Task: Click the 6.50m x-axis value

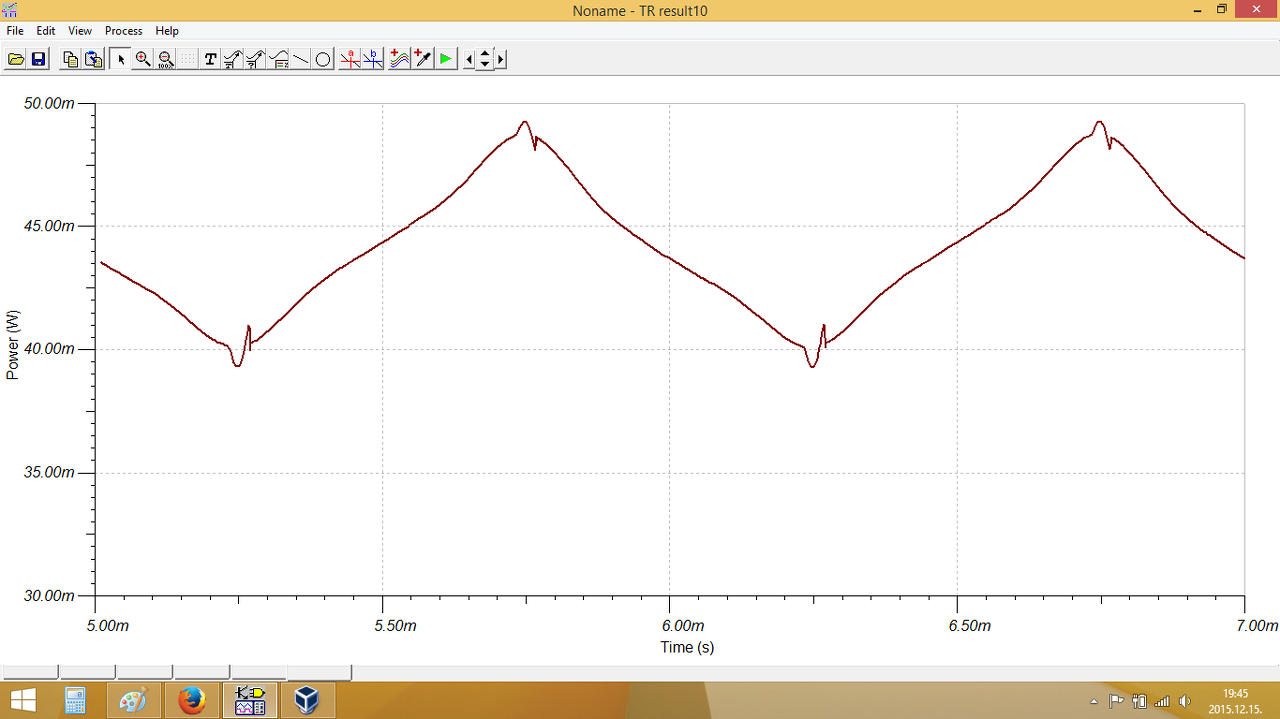Action: [969, 626]
